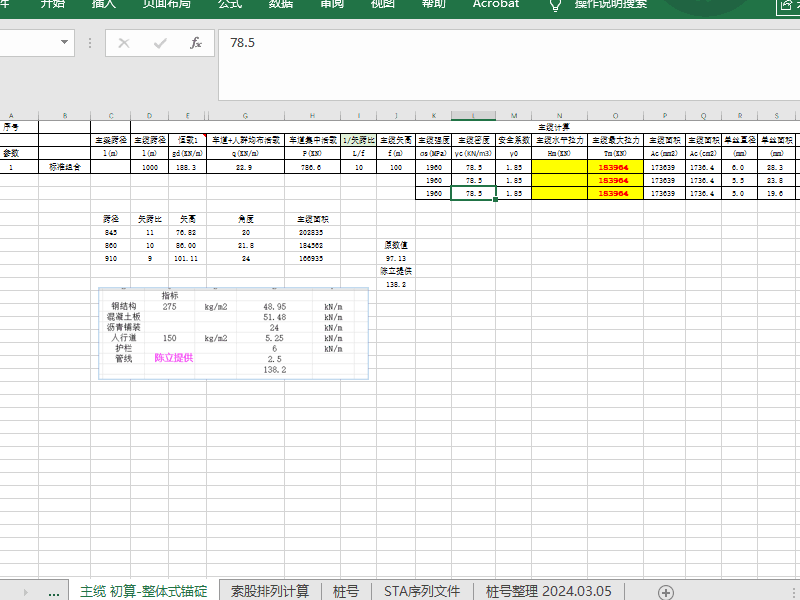Select the active sheet tab 主缆 初算-整体式锚碇
The image size is (800, 600).
coord(144,591)
